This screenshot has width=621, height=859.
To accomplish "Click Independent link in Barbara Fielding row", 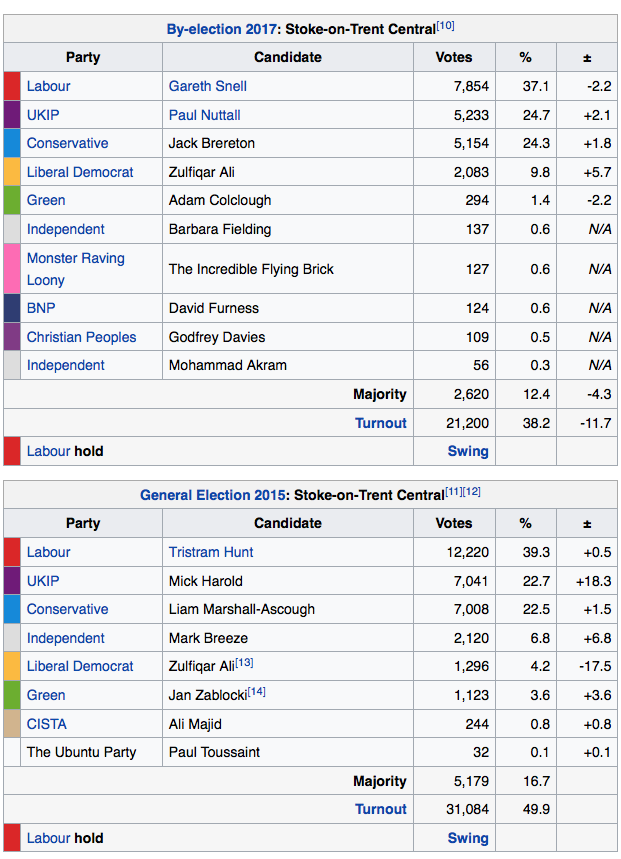I will coord(66,229).
